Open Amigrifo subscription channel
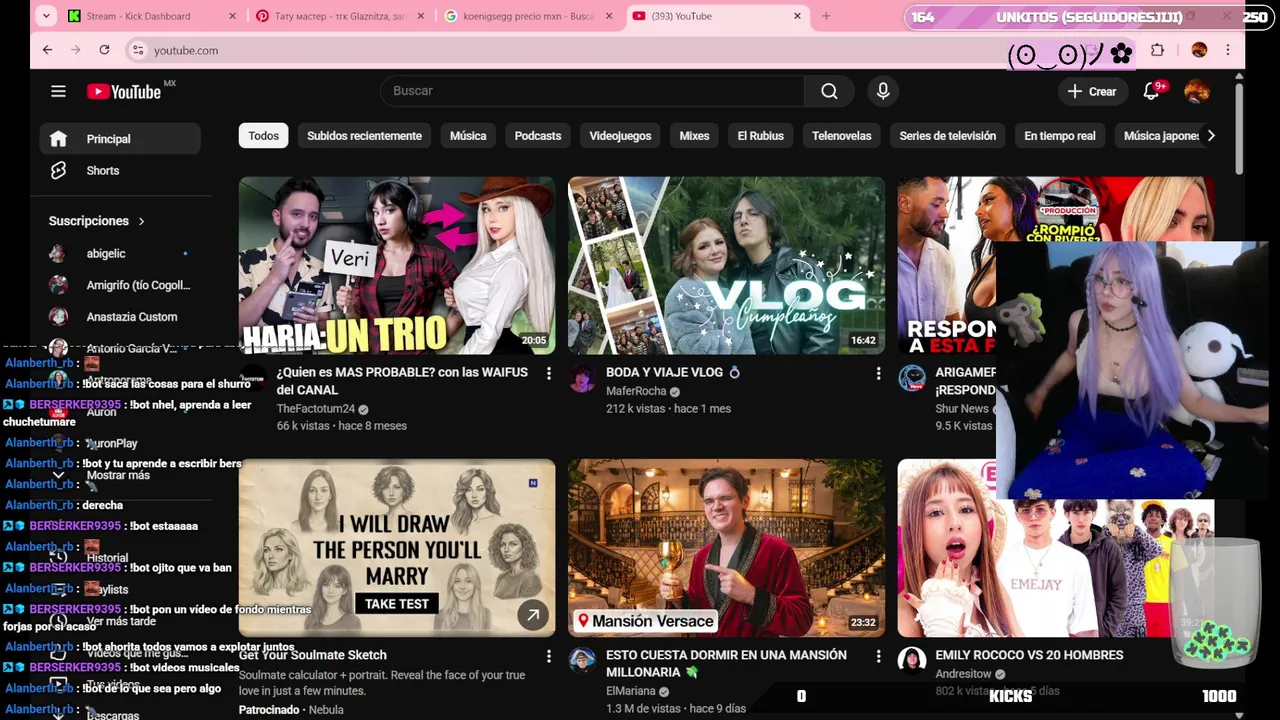The width and height of the screenshot is (1280, 720). point(120,286)
